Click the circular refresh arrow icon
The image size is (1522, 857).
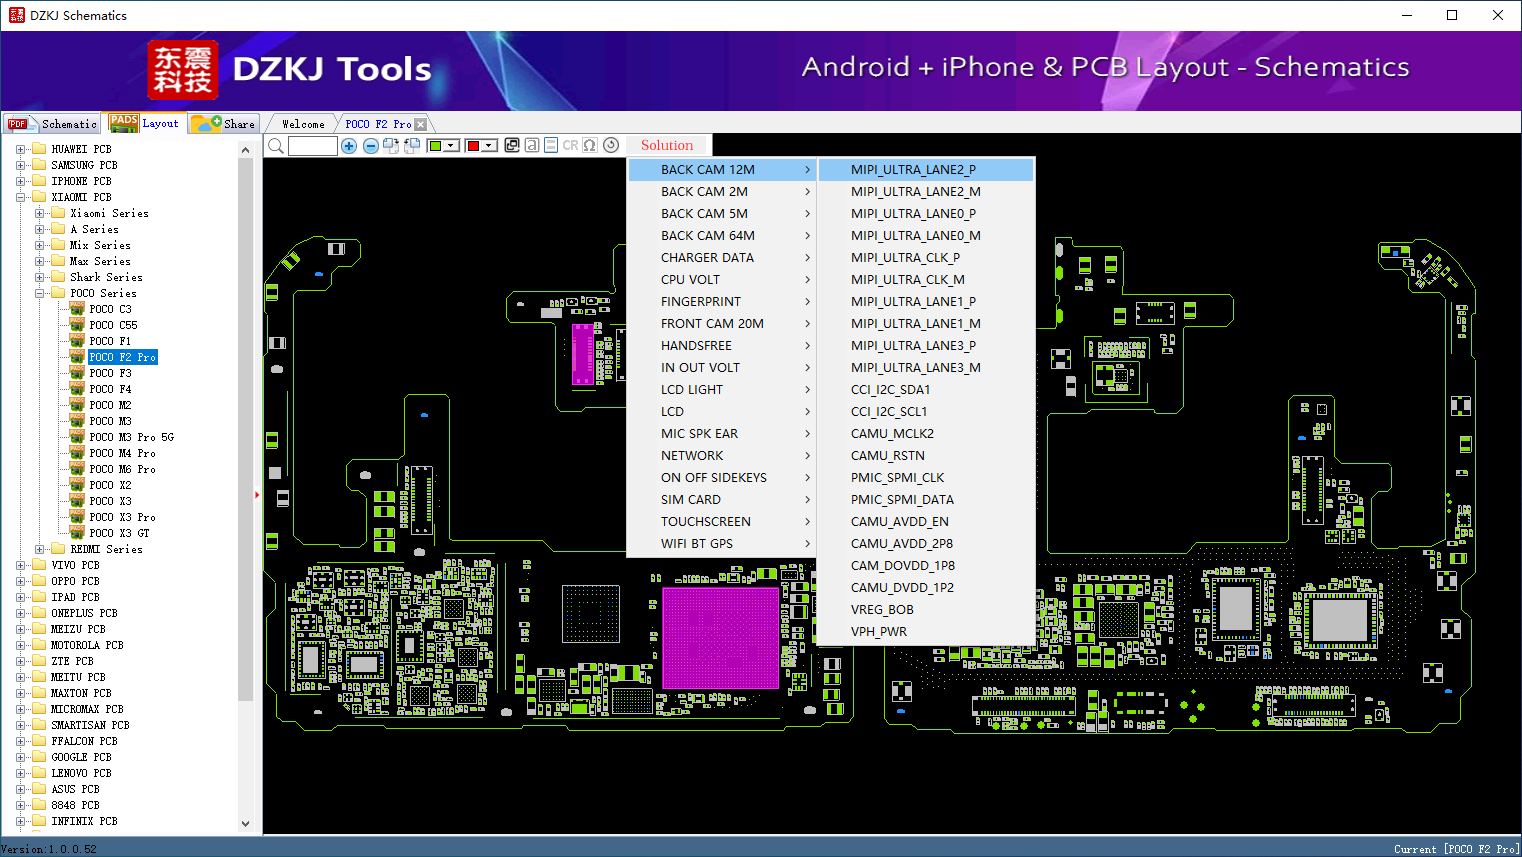611,145
